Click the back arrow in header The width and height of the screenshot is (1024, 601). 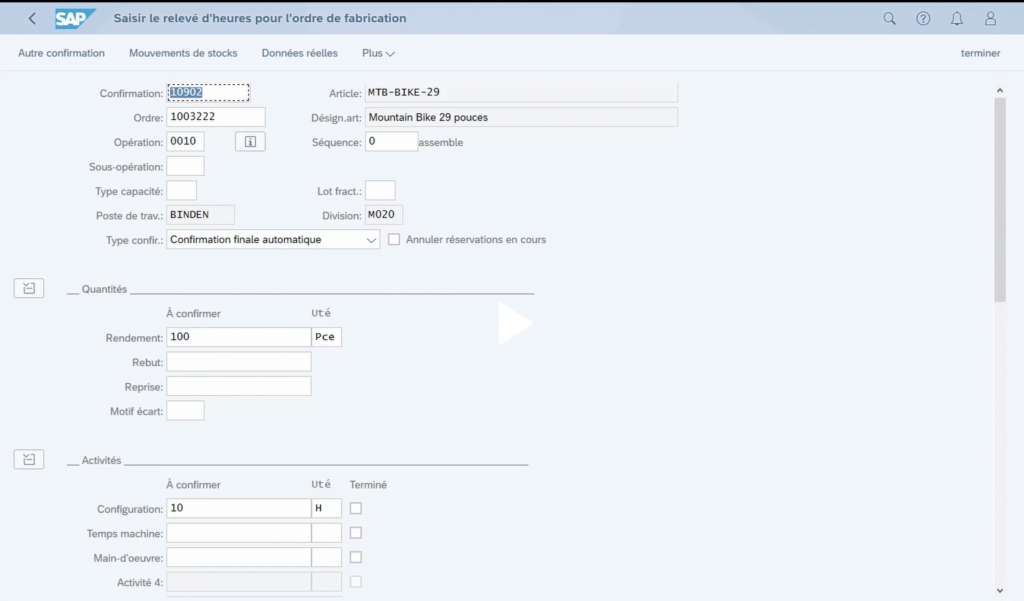pyautogui.click(x=32, y=18)
